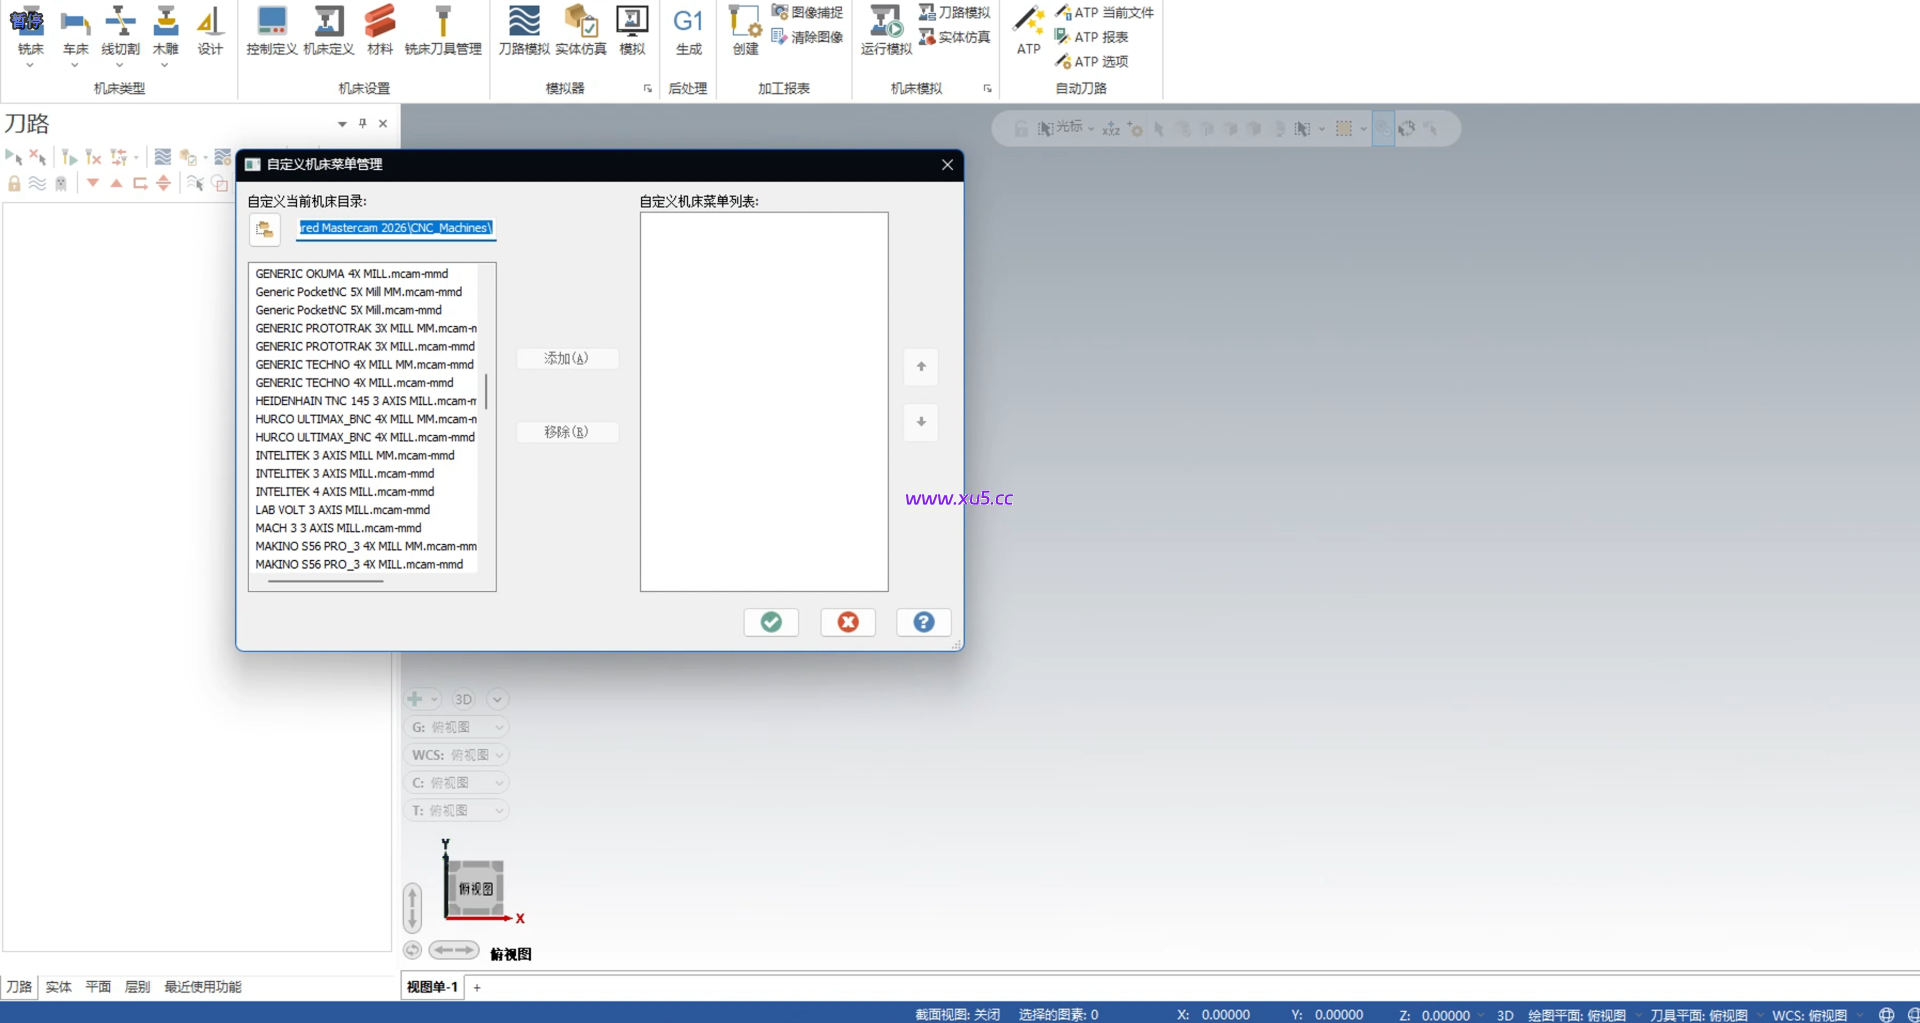Screen dimensions: 1920x1023
Task: Launch 实体仿真 in the simulator group
Action: 581,30
